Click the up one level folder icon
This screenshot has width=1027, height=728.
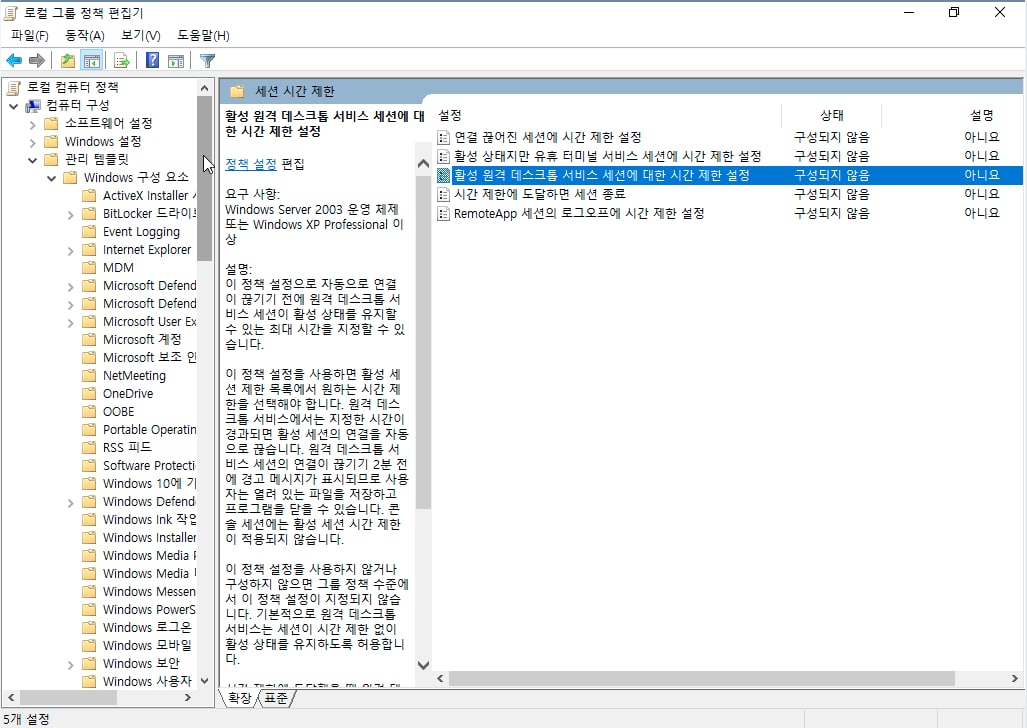pos(66,60)
